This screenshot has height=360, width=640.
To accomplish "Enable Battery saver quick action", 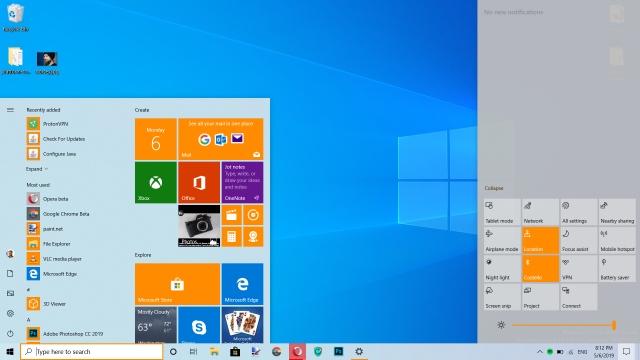I will (617, 269).
